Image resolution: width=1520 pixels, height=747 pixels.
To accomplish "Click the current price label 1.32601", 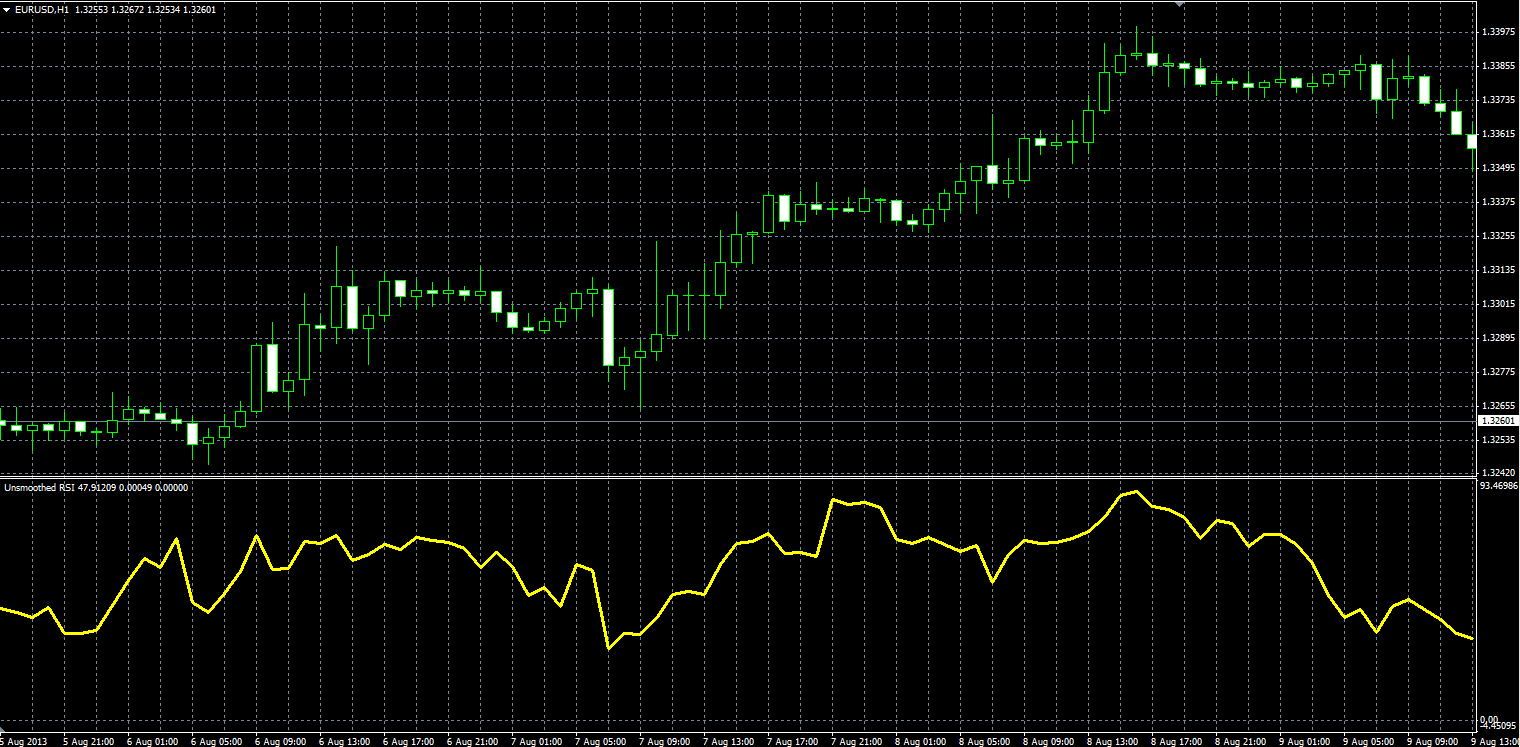I will 1497,421.
